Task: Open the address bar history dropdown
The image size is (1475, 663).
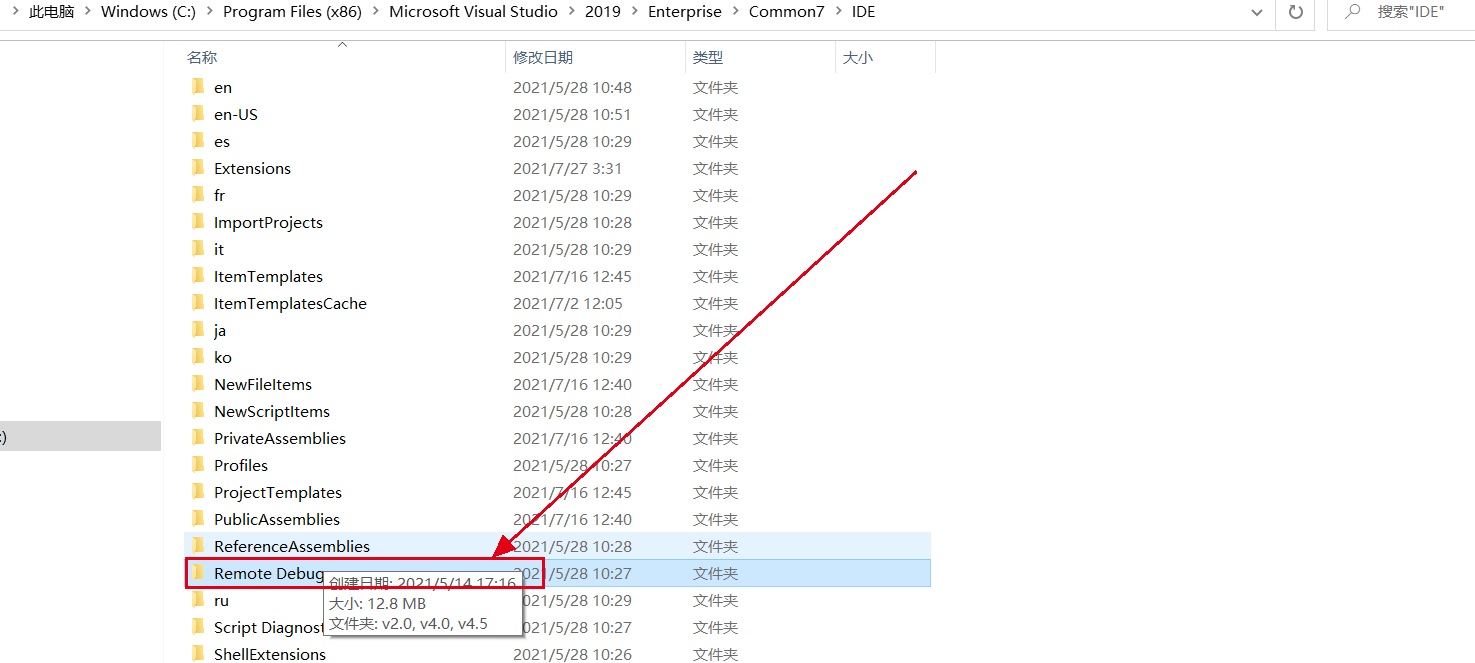Action: point(1257,12)
